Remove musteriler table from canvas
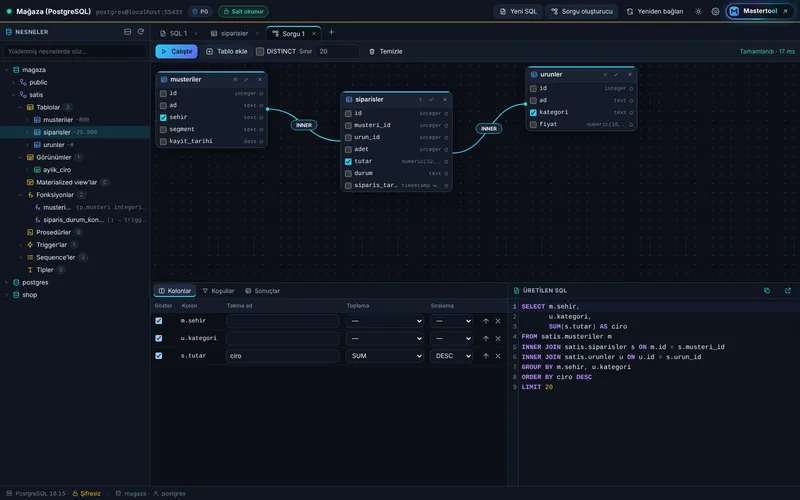This screenshot has height=500, width=800. pos(260,80)
